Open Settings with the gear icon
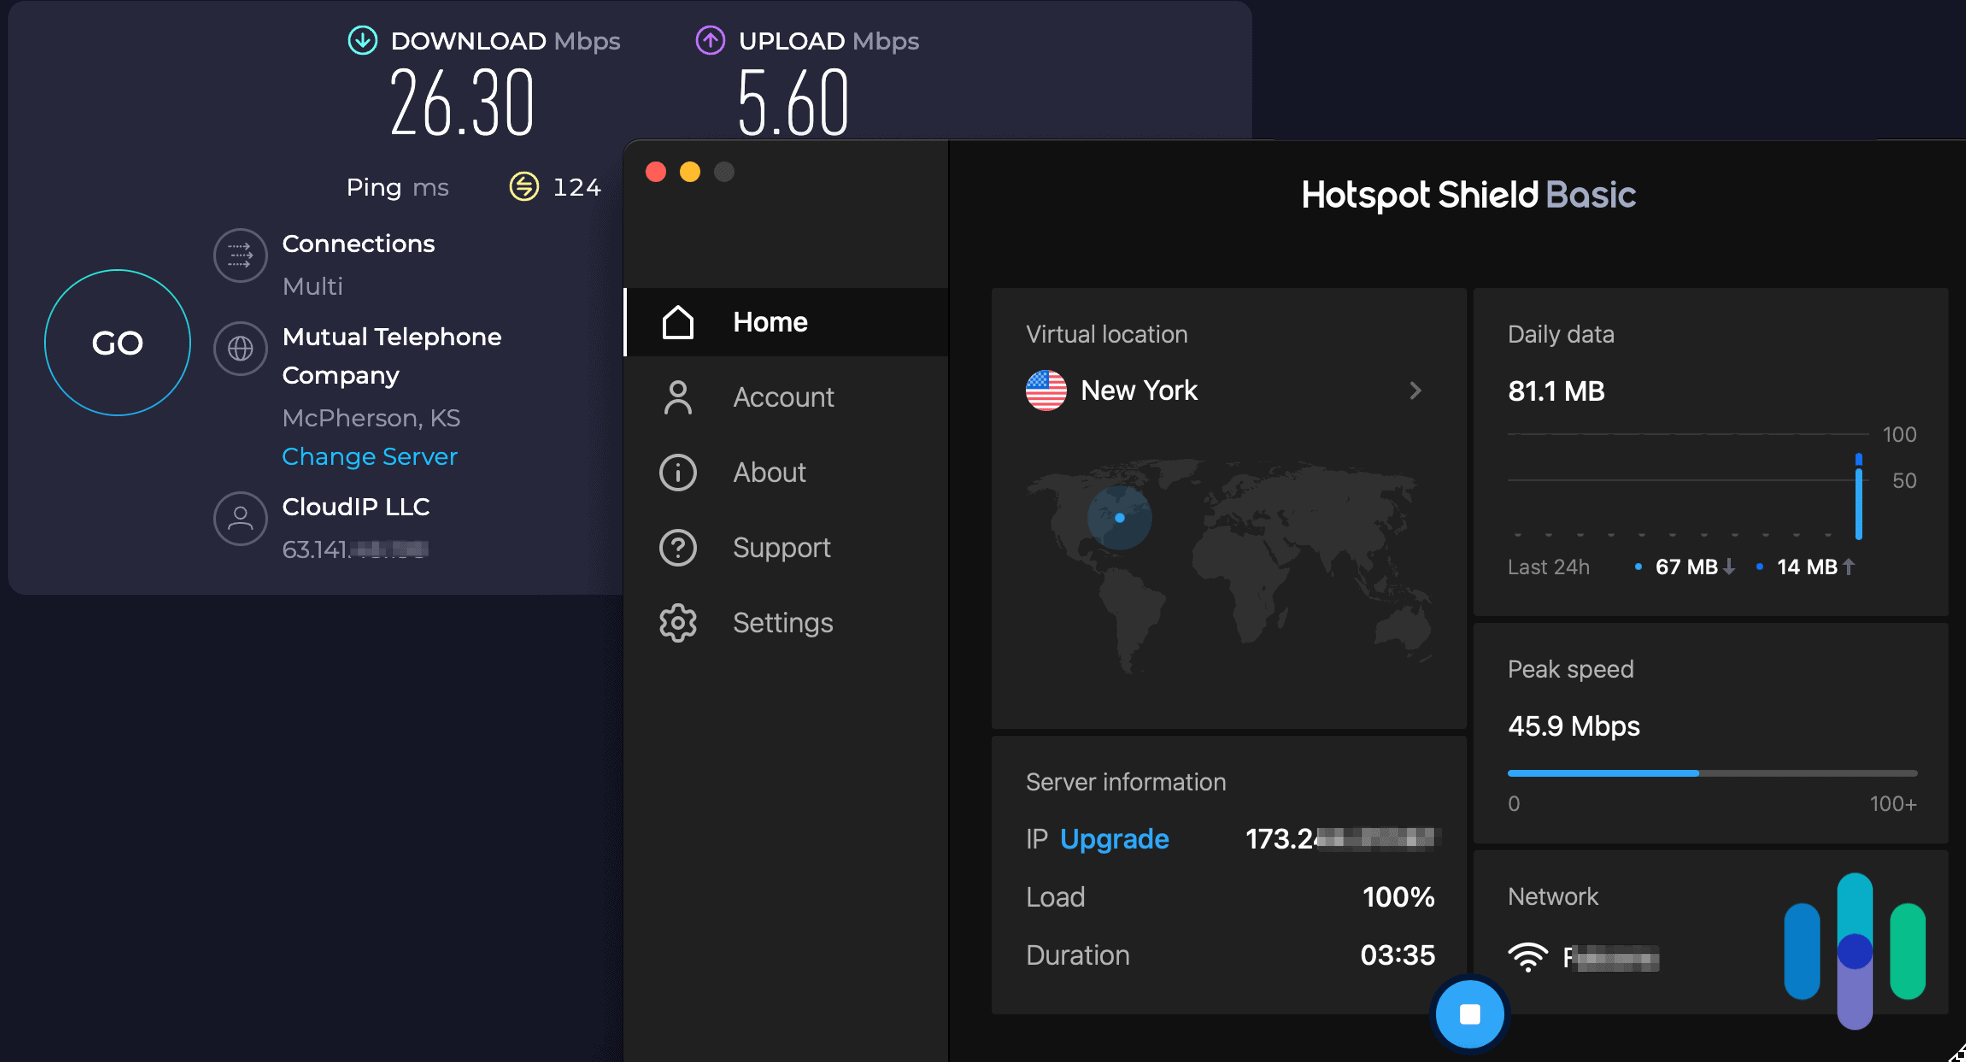 pos(678,622)
